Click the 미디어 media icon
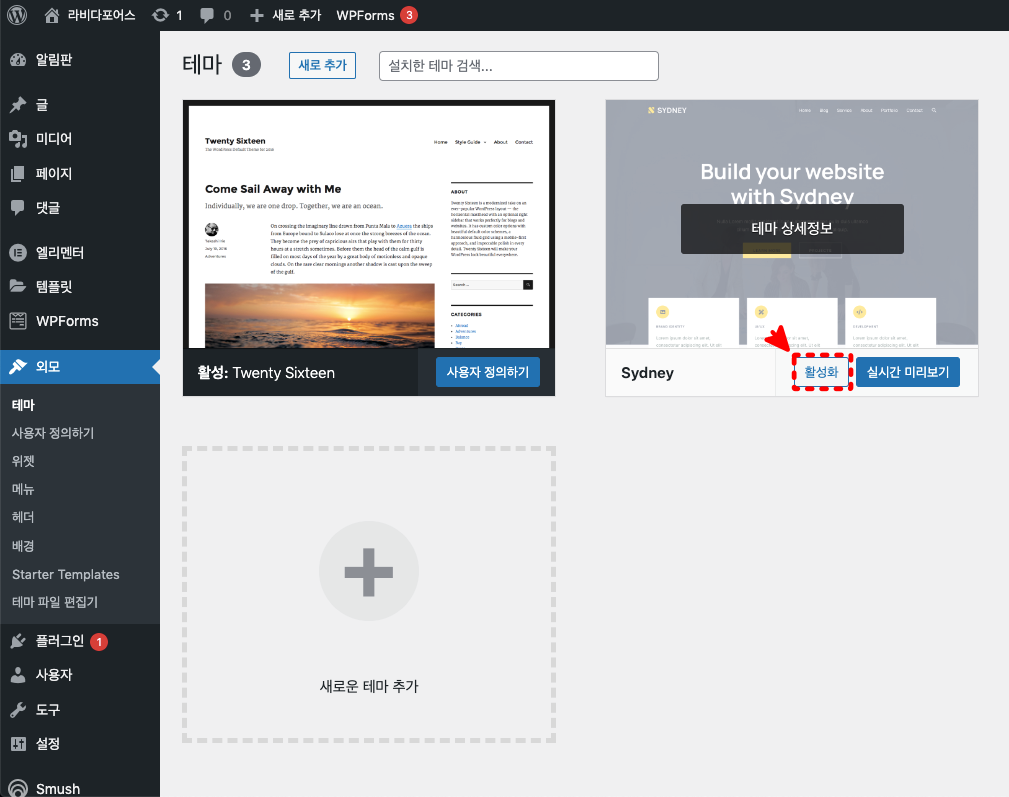 [x=18, y=138]
